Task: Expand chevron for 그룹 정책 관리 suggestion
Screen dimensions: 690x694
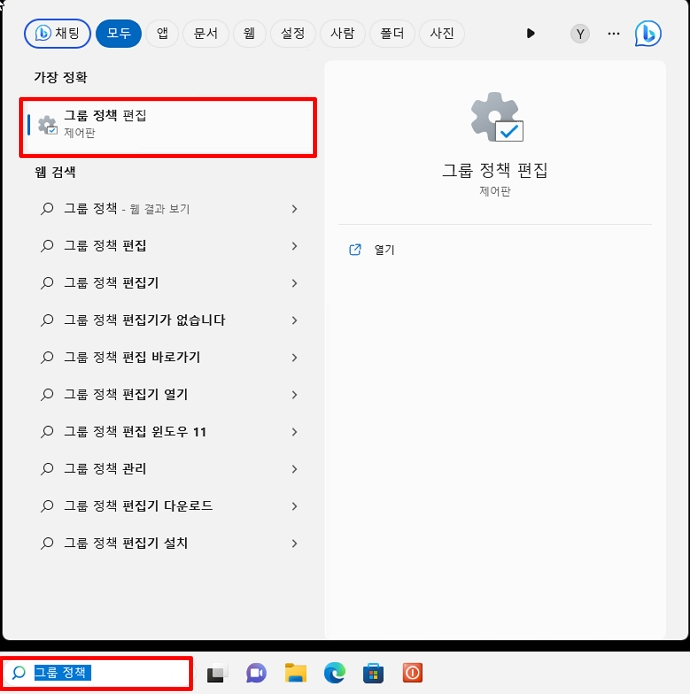Action: [x=294, y=469]
